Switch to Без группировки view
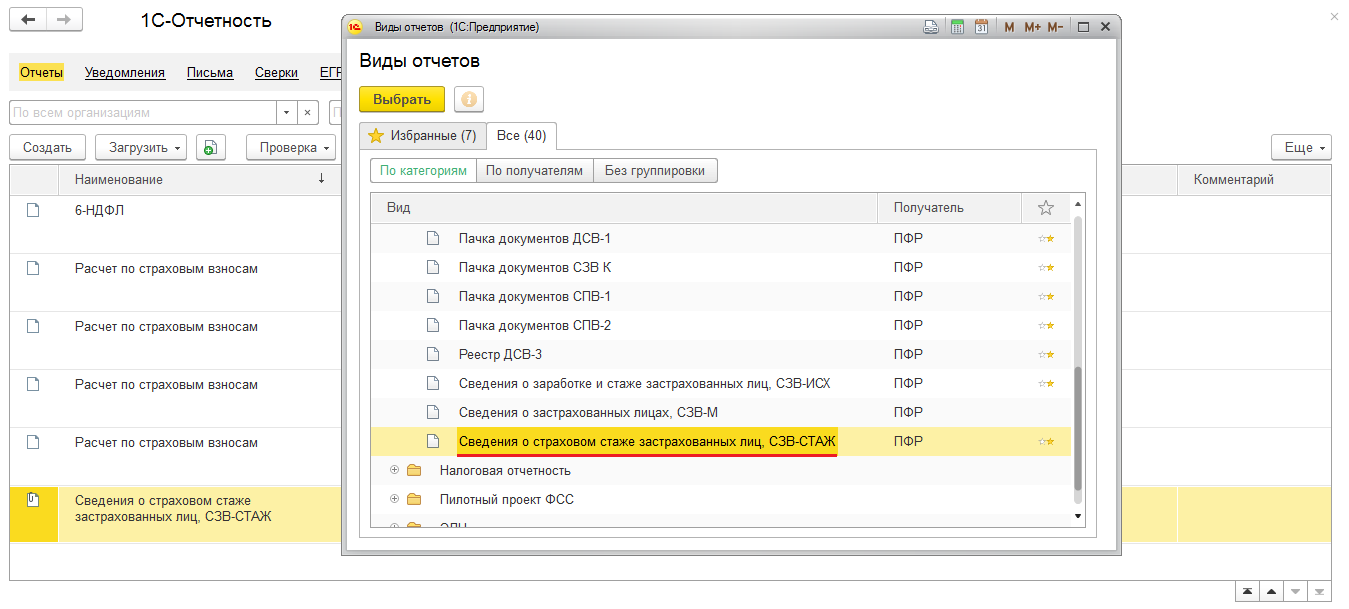Image resolution: width=1349 pixels, height=609 pixels. pyautogui.click(x=655, y=171)
